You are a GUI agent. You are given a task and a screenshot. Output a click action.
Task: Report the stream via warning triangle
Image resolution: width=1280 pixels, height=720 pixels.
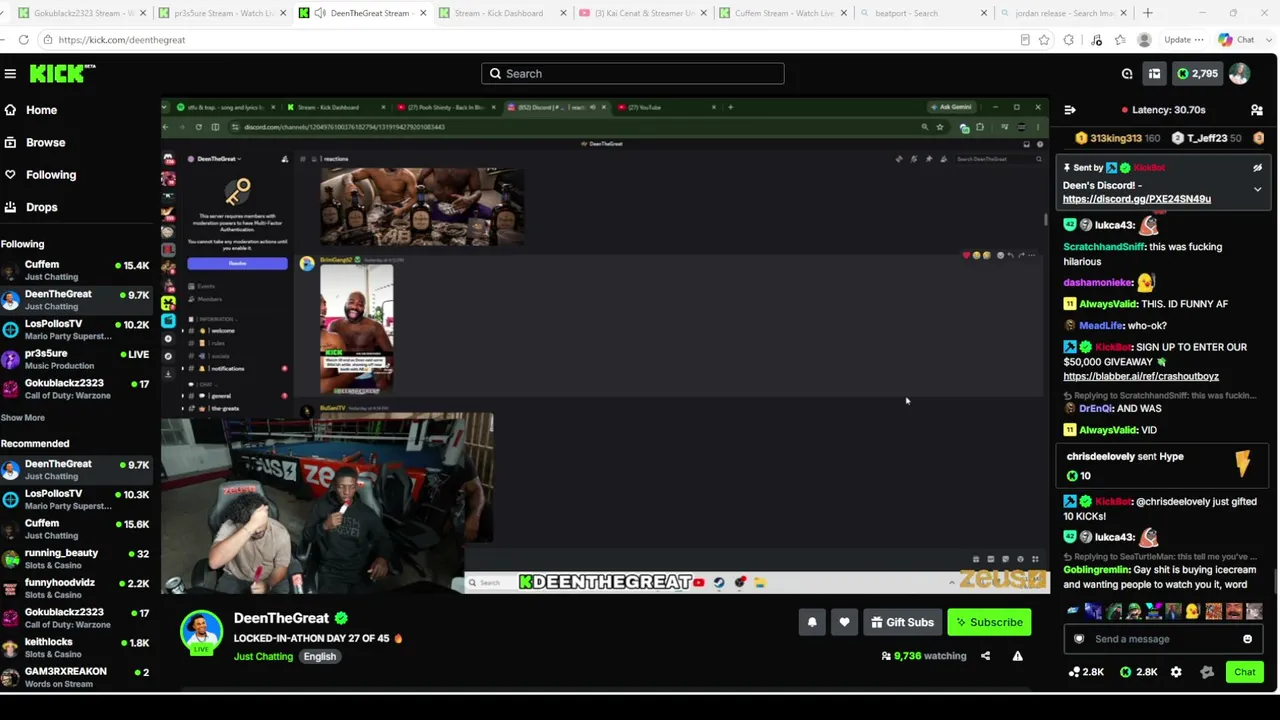(1017, 656)
